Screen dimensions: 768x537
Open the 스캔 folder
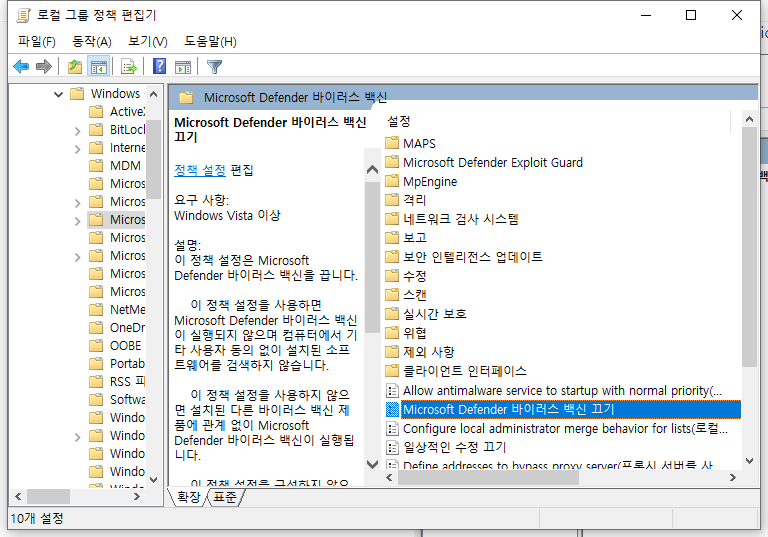[x=406, y=294]
